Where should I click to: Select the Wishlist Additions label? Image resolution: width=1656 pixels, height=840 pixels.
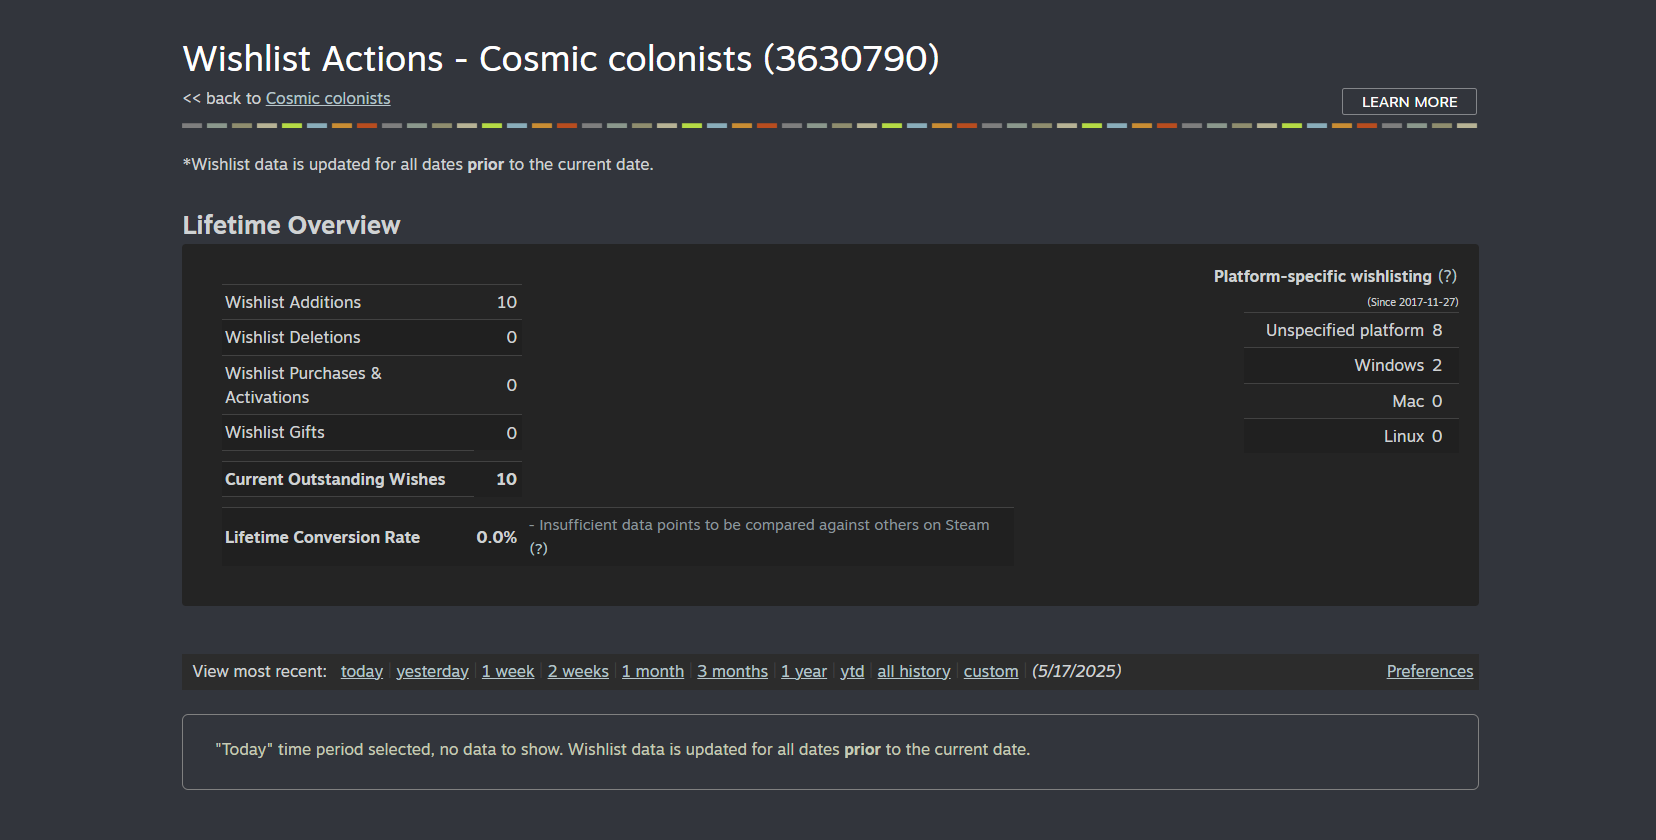pyautogui.click(x=293, y=302)
